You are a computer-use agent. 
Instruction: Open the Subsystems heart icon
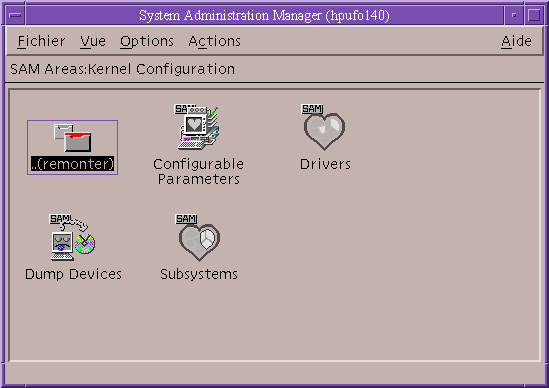pos(199,238)
